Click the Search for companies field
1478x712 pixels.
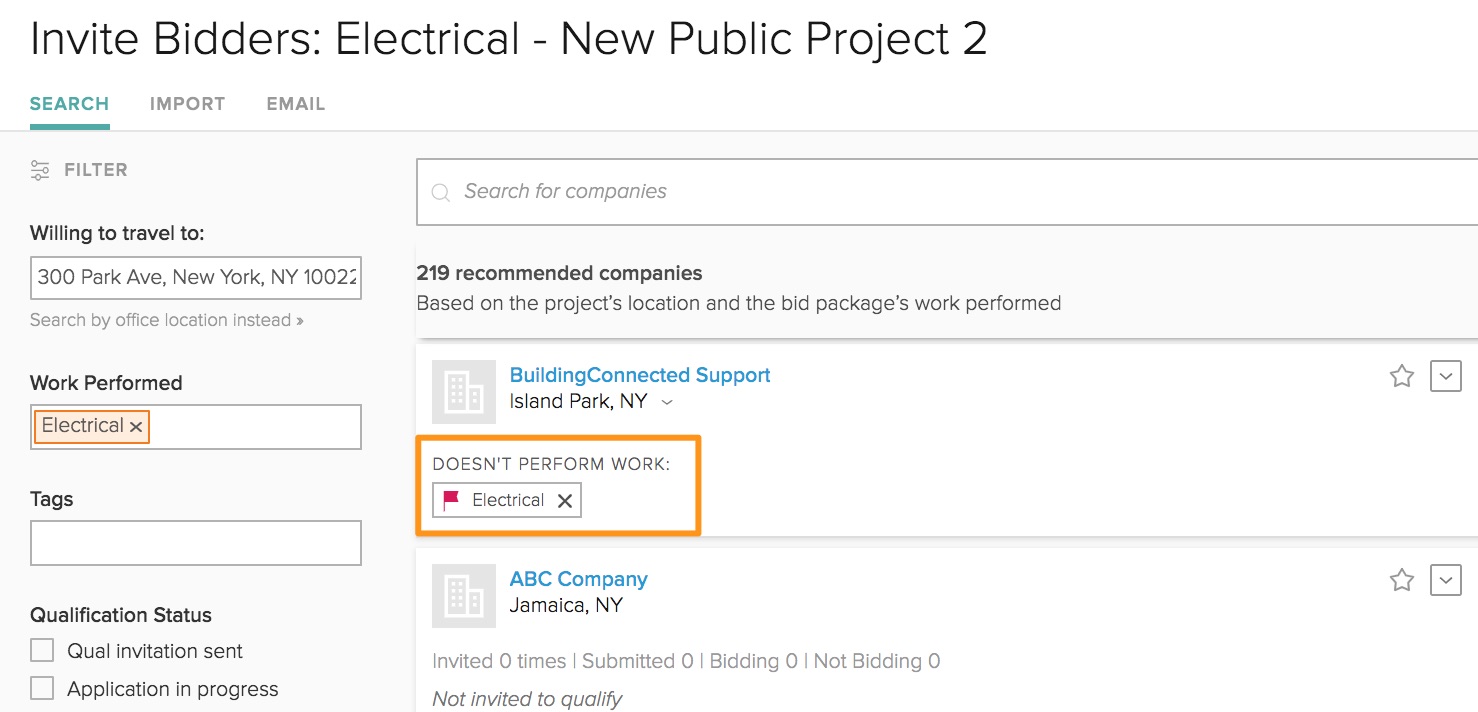[900, 192]
